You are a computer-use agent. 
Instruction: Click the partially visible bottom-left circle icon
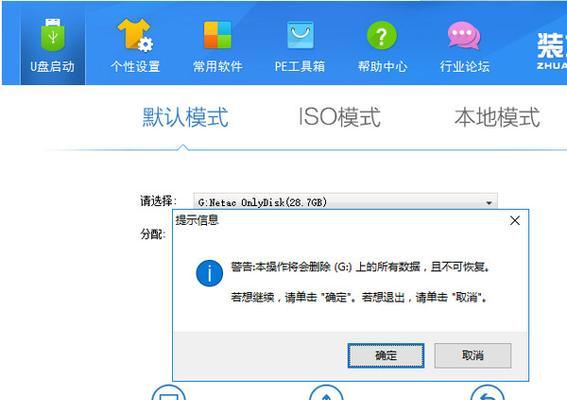coord(169,393)
